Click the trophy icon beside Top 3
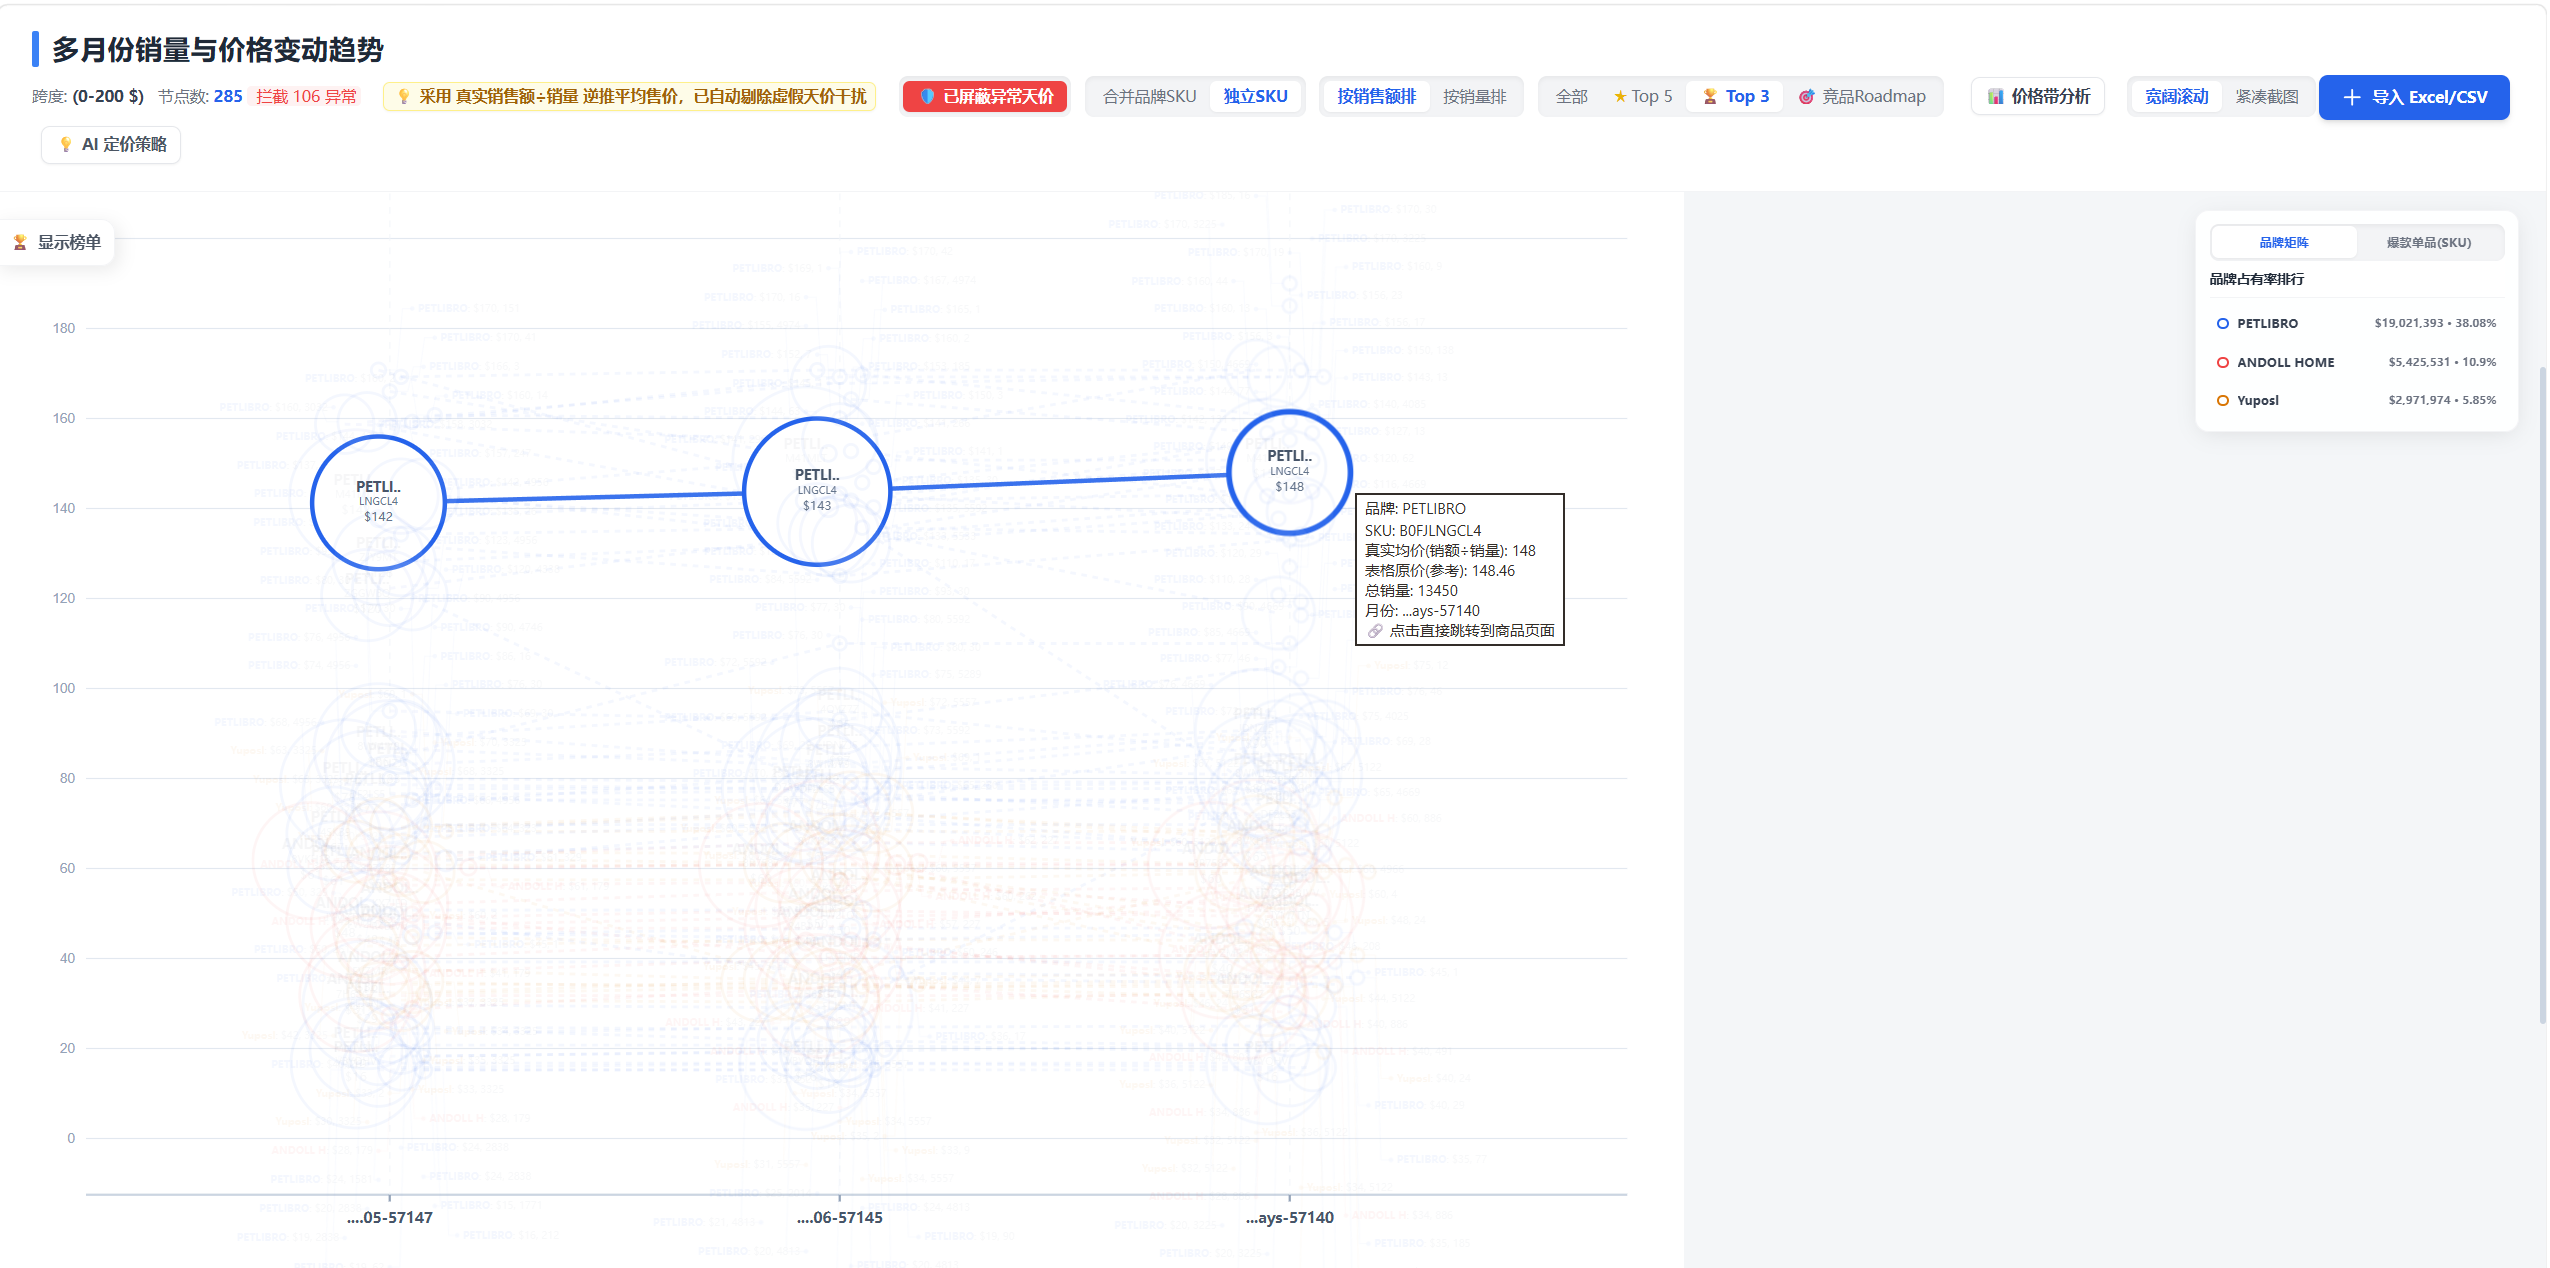This screenshot has height=1268, width=2550. point(1709,97)
